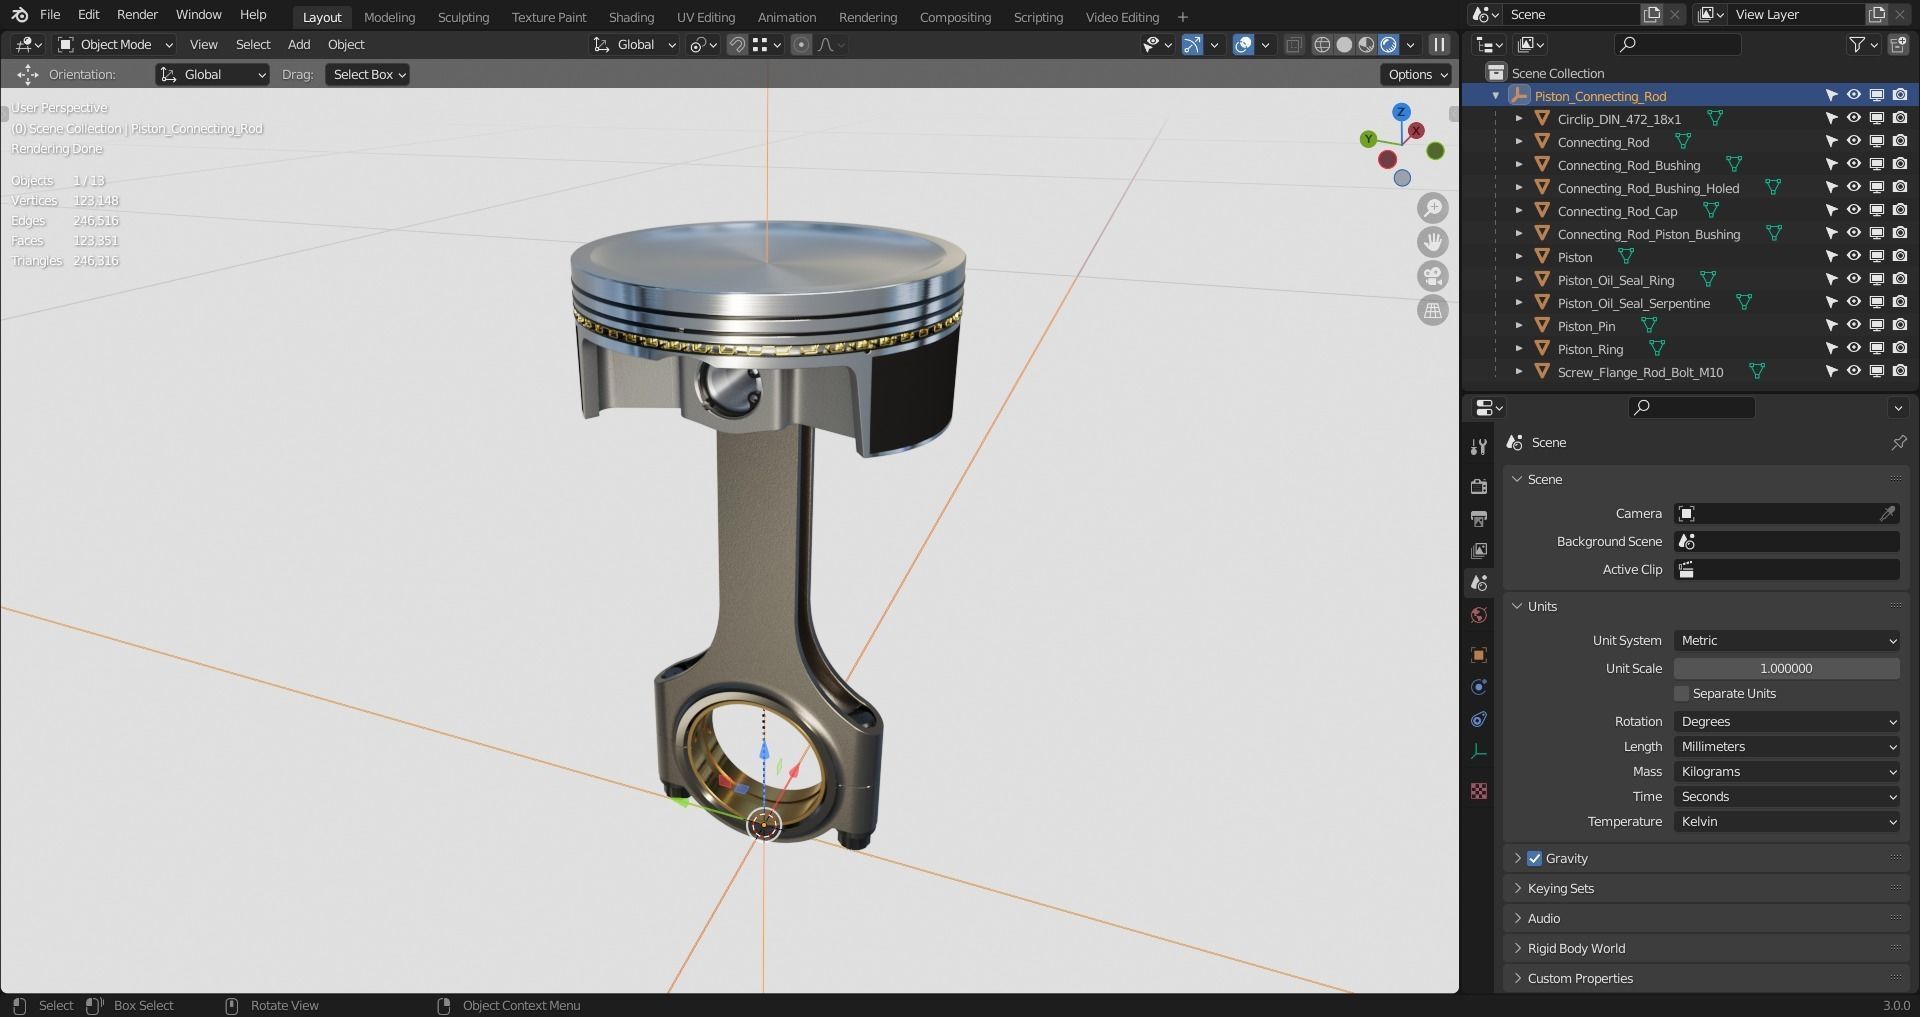Click the Blender logo icon
The height and width of the screenshot is (1017, 1920).
click(x=19, y=14)
